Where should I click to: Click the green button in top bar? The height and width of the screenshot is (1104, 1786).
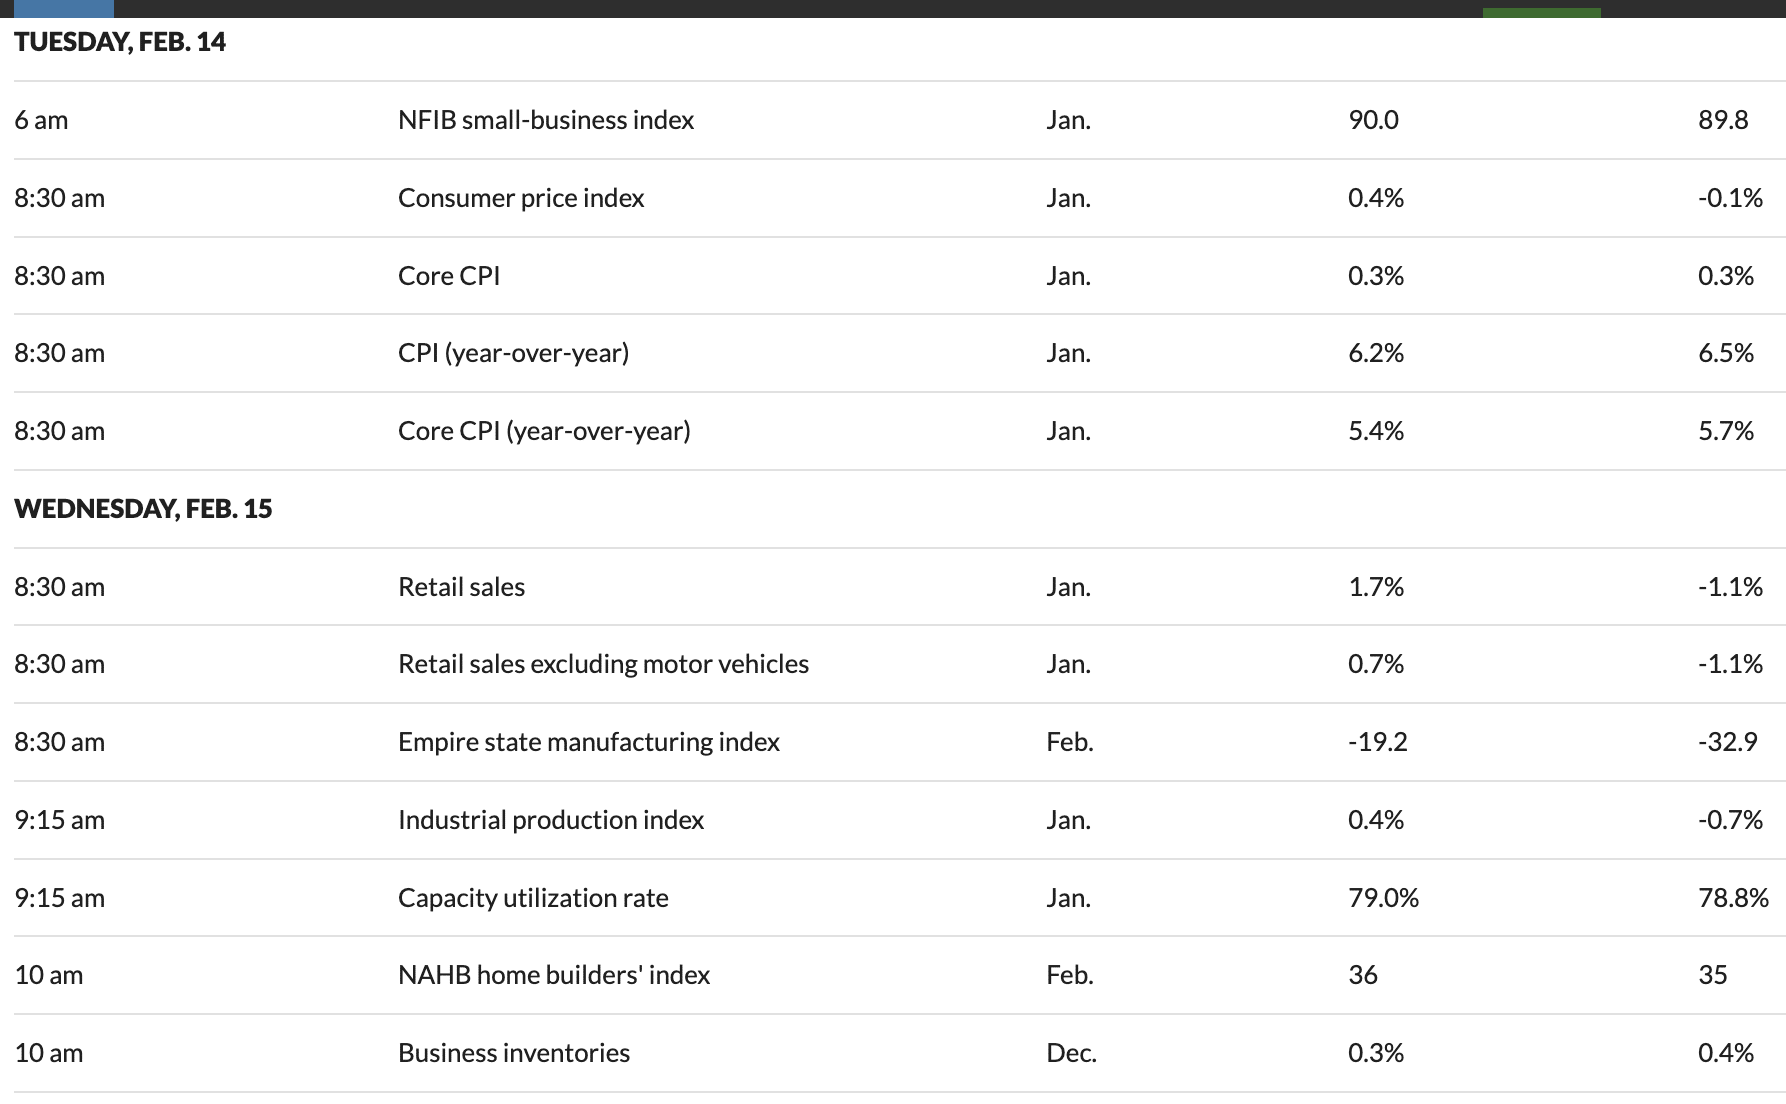1541,12
